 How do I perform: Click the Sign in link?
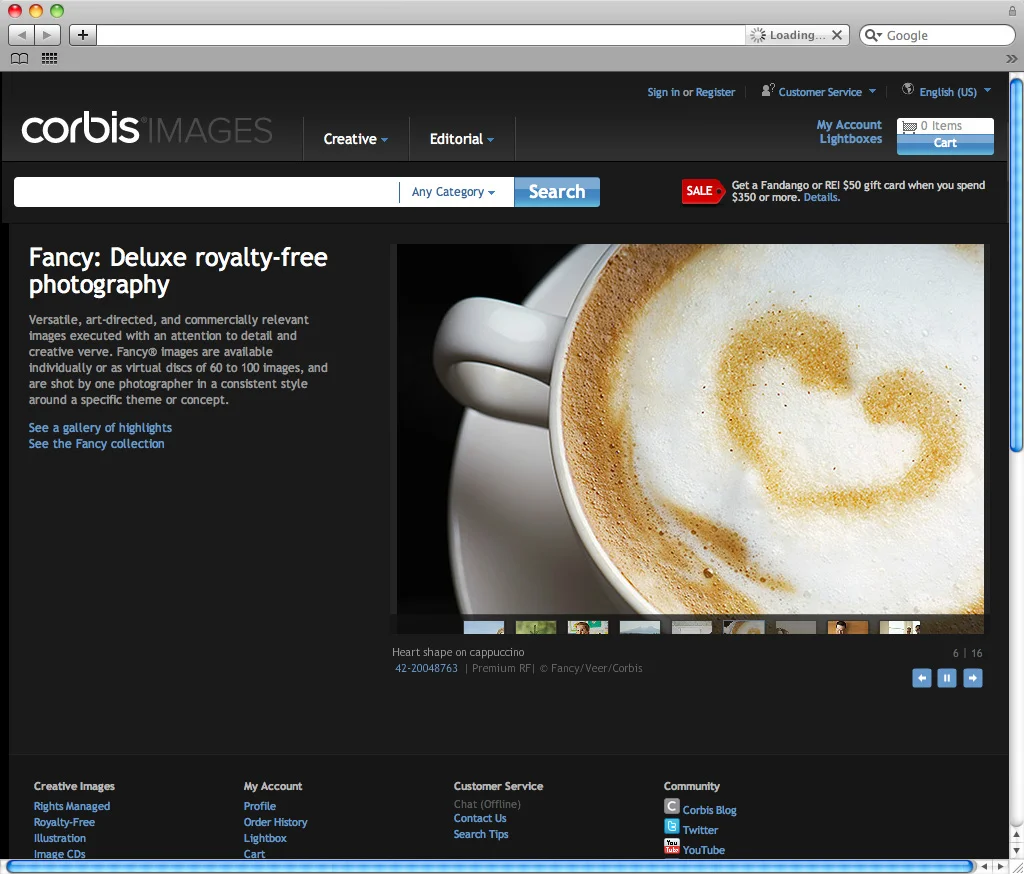click(663, 92)
